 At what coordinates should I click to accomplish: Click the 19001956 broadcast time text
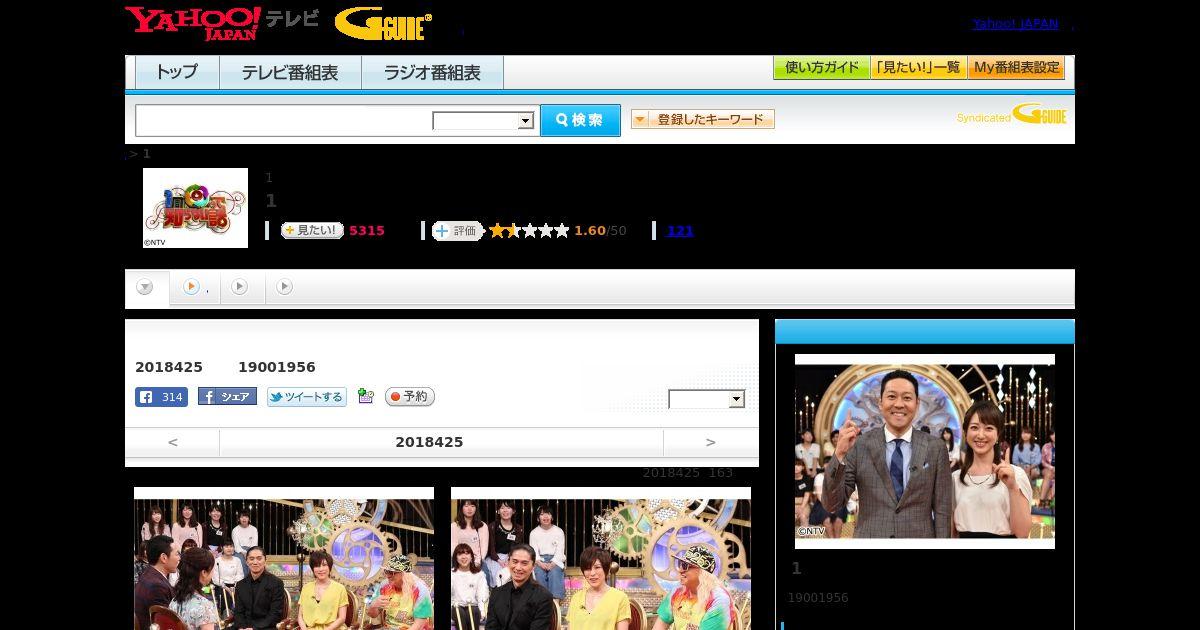coord(277,367)
